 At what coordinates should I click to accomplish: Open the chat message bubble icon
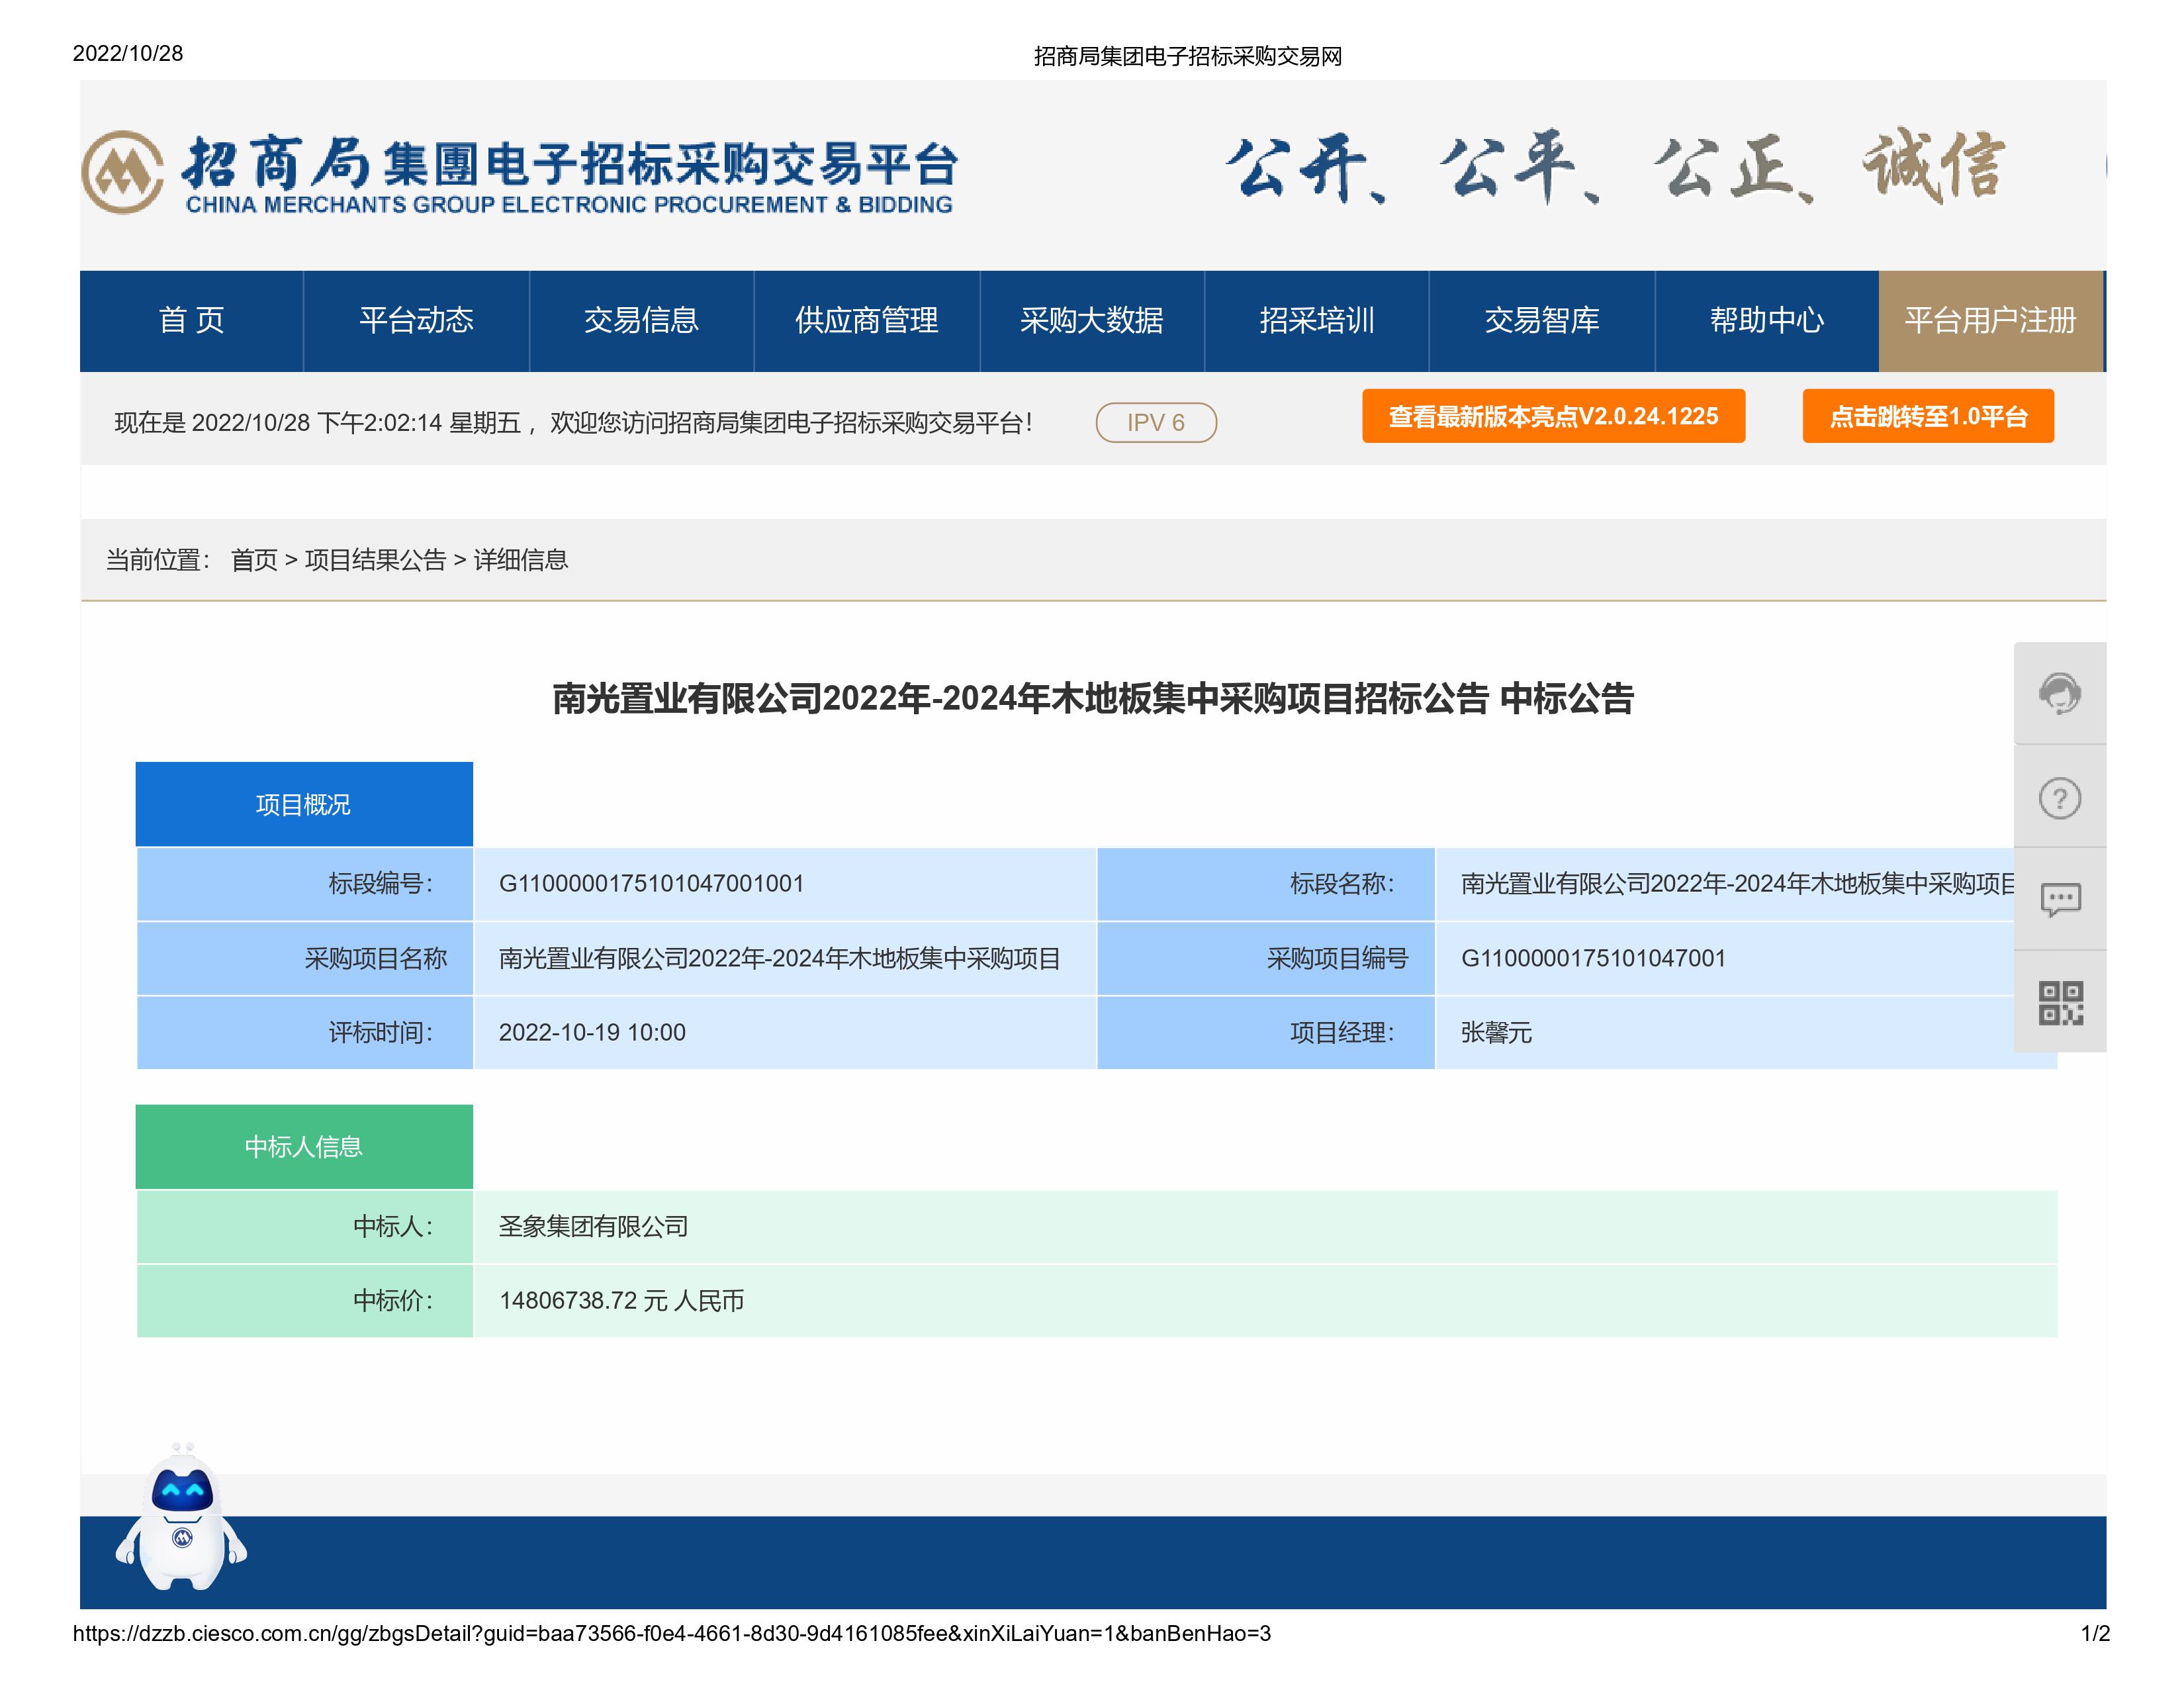(2059, 900)
